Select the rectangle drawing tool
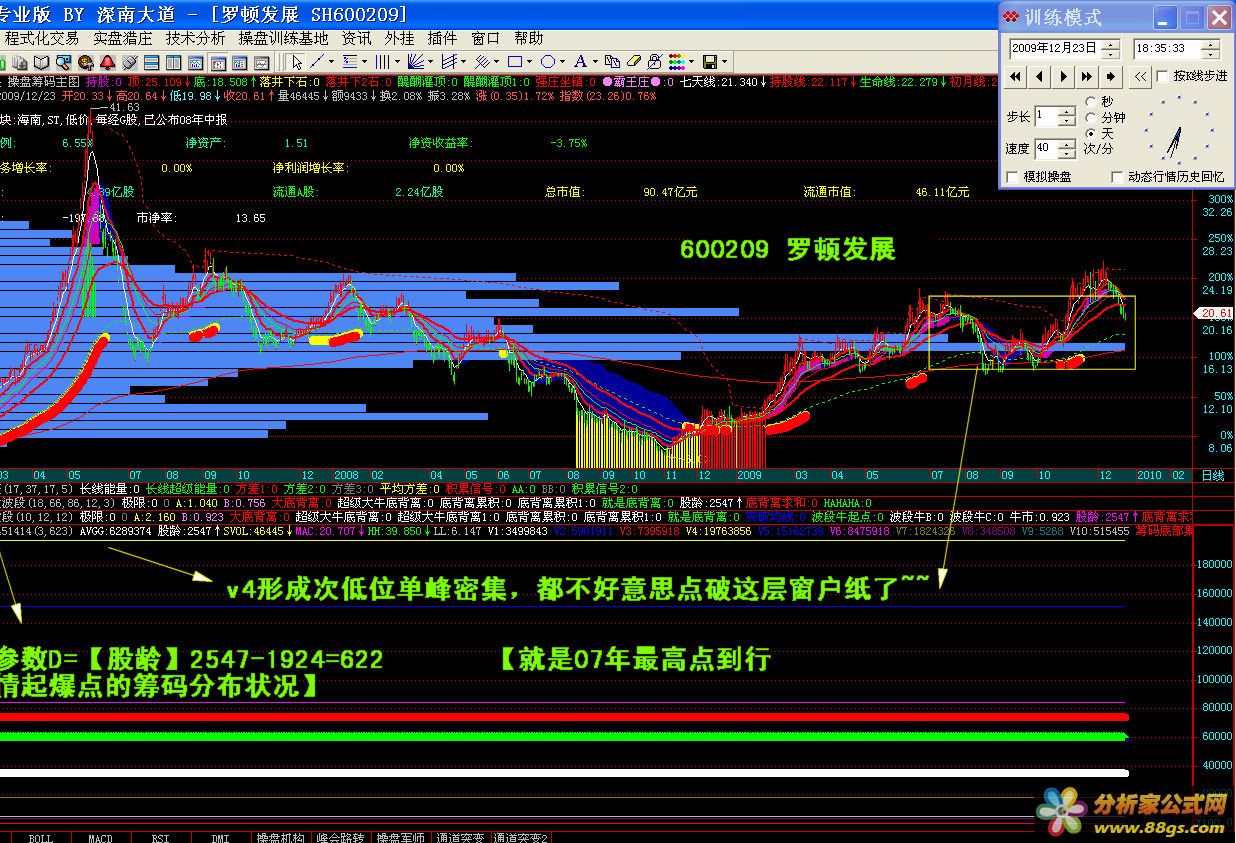This screenshot has width=1236, height=843. (514, 61)
